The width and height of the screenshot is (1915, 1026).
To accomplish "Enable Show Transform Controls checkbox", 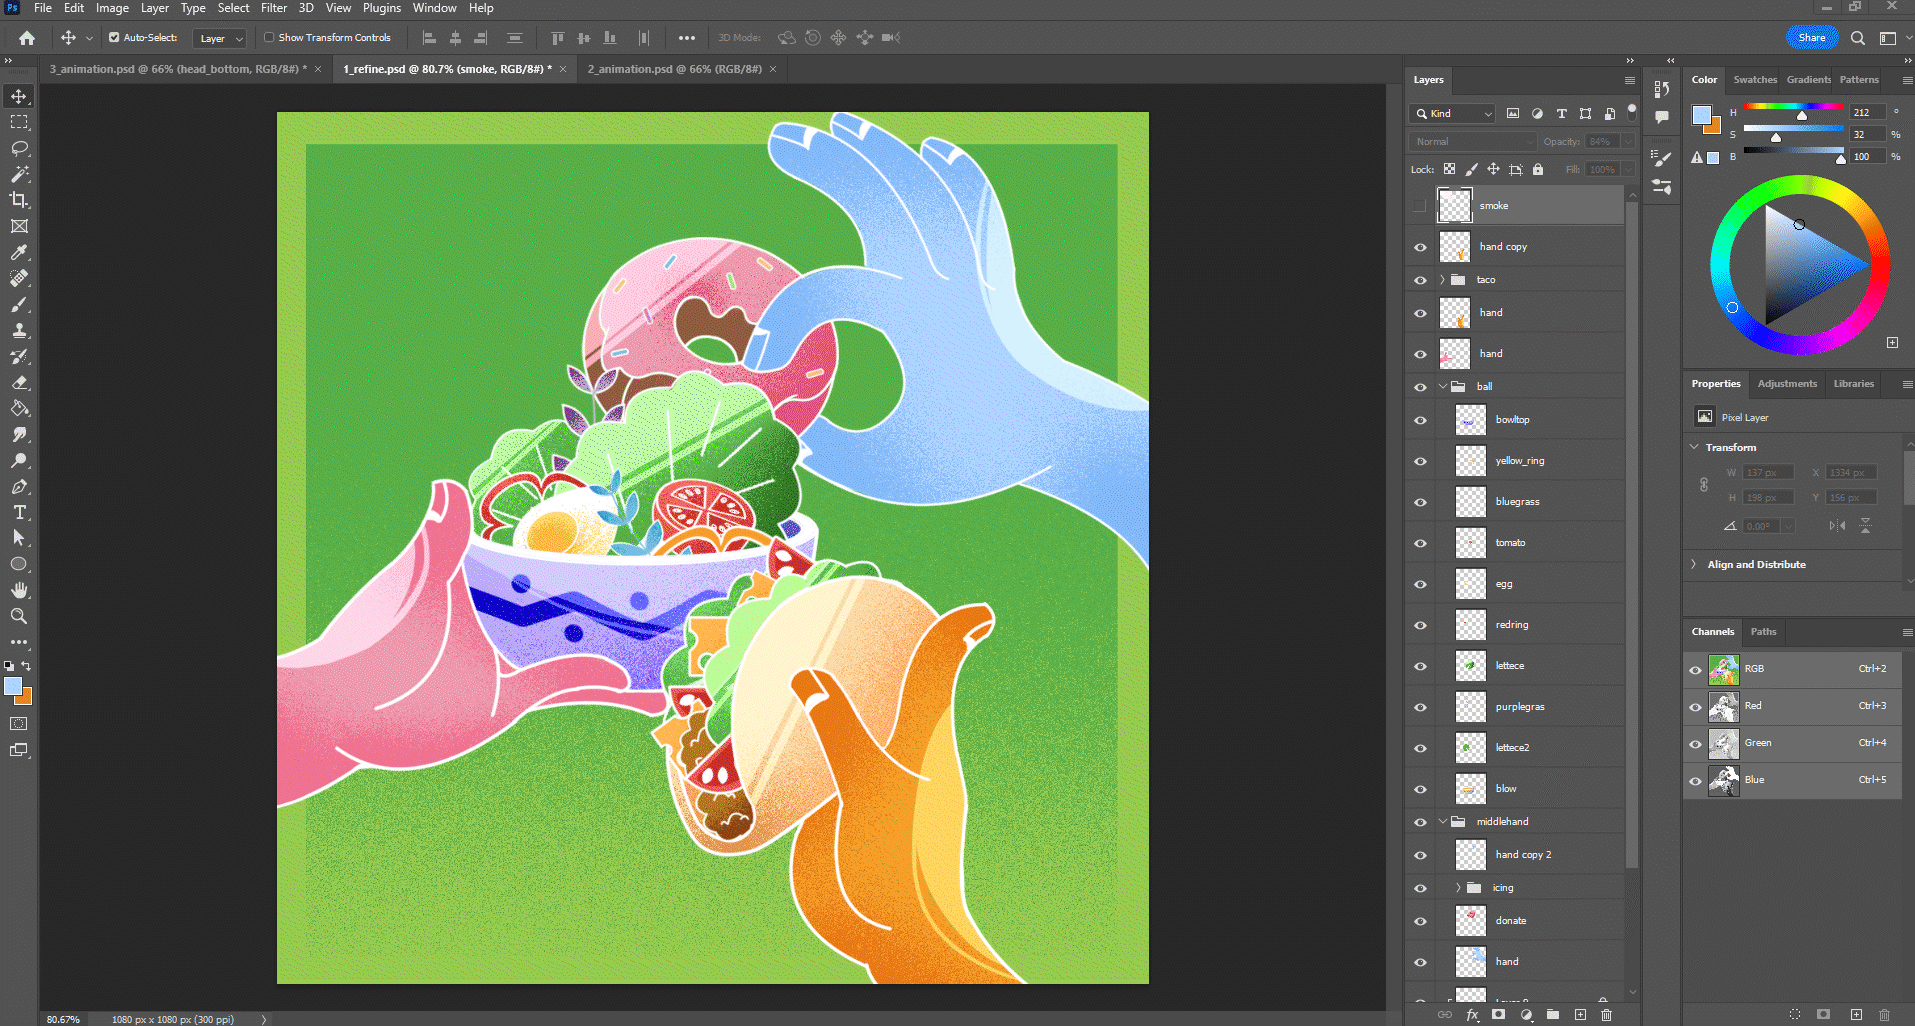I will pos(269,38).
